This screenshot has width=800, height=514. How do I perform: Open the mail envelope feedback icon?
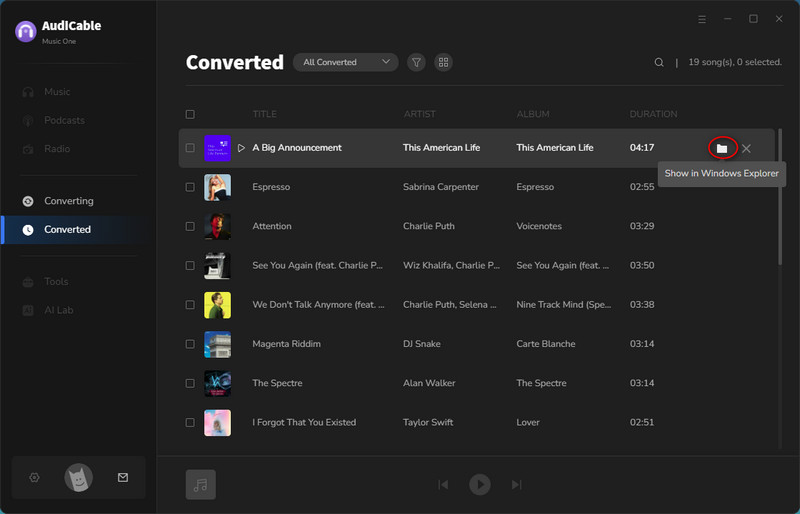pyautogui.click(x=123, y=477)
